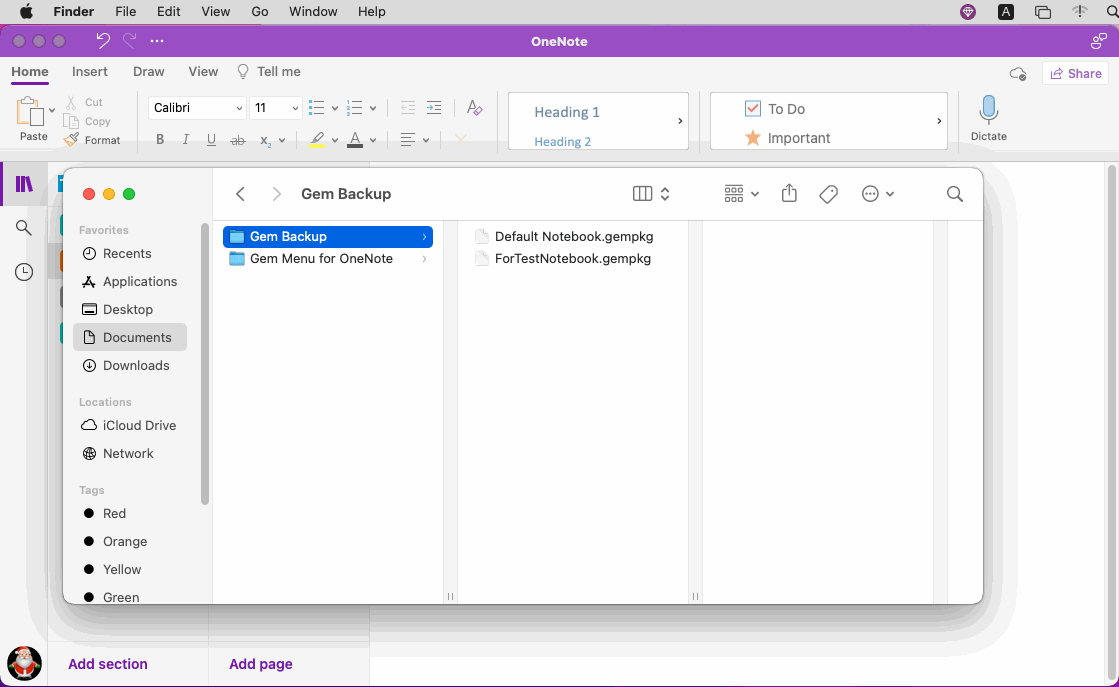Click the Finder edit tags icon
Screen dimensions: 1119x687
point(829,194)
